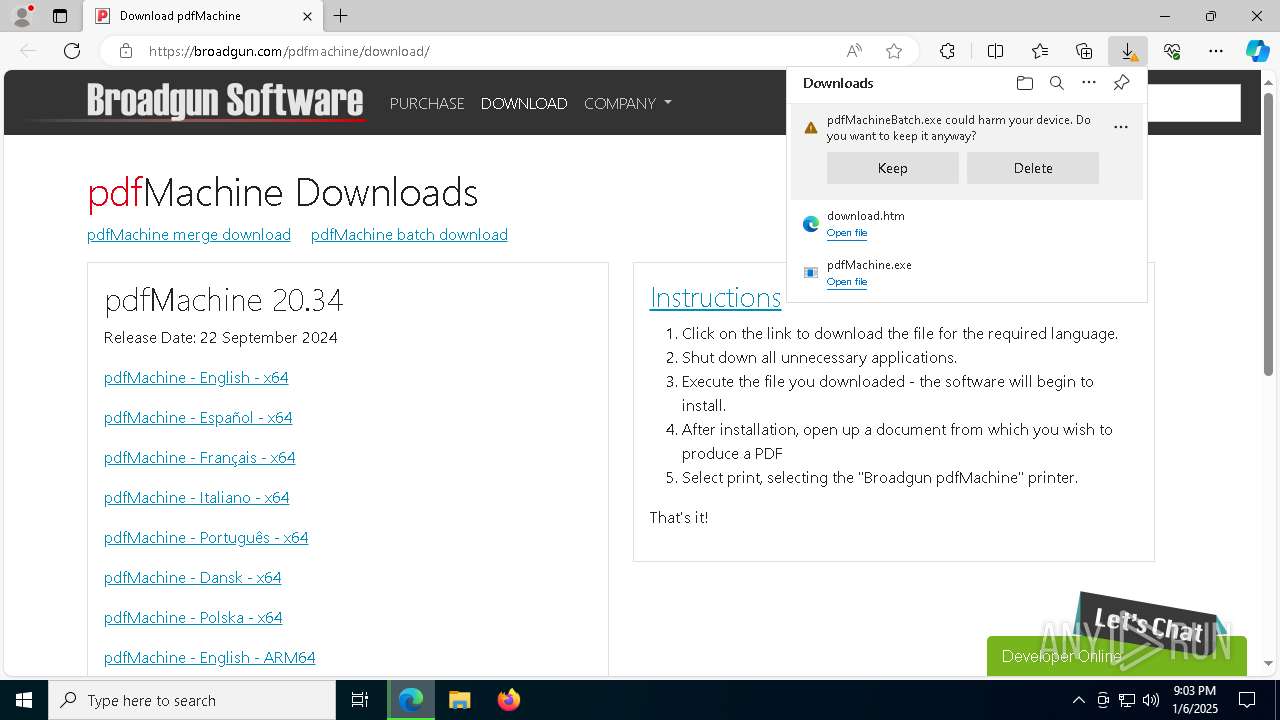Click the Instructions heading link
Image resolution: width=1280 pixels, height=720 pixels.
point(715,297)
